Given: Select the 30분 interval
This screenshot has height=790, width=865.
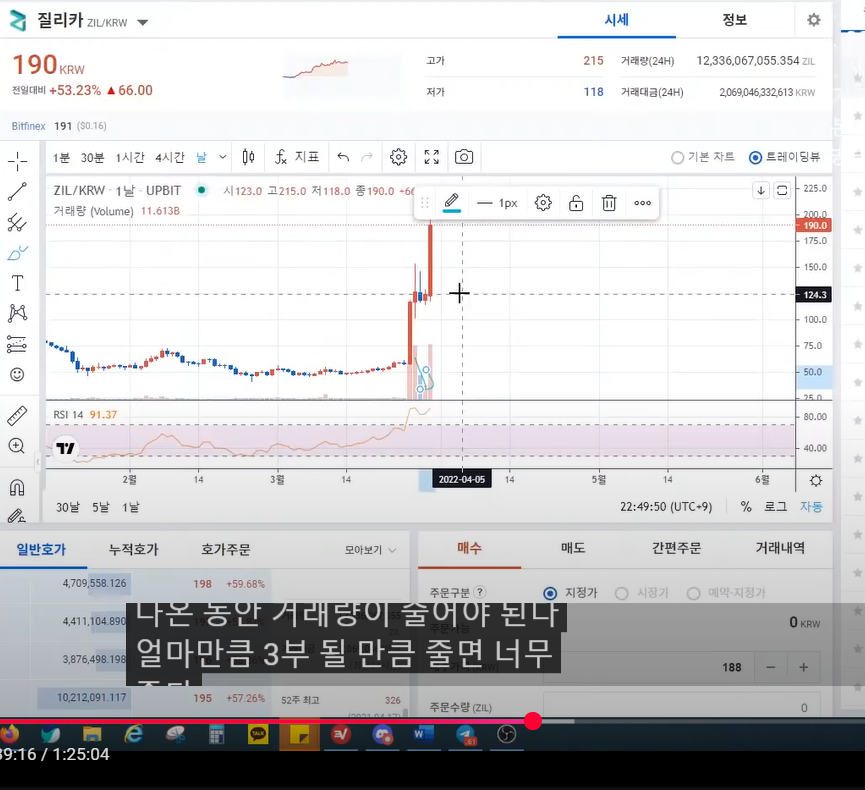Looking at the screenshot, I should coord(92,158).
